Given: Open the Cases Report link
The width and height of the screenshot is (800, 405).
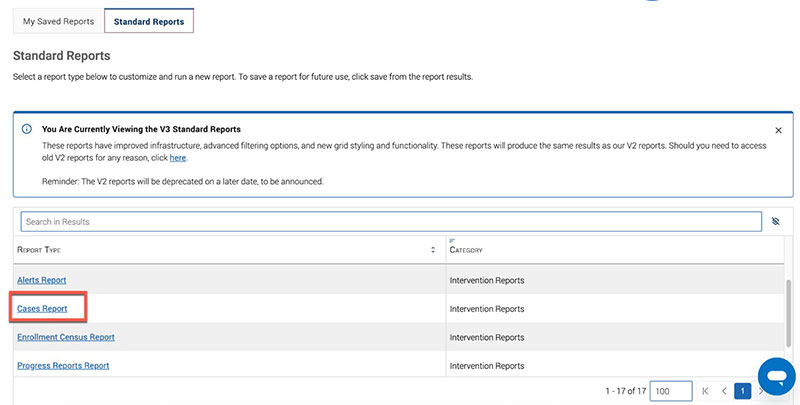Looking at the screenshot, I should point(42,309).
